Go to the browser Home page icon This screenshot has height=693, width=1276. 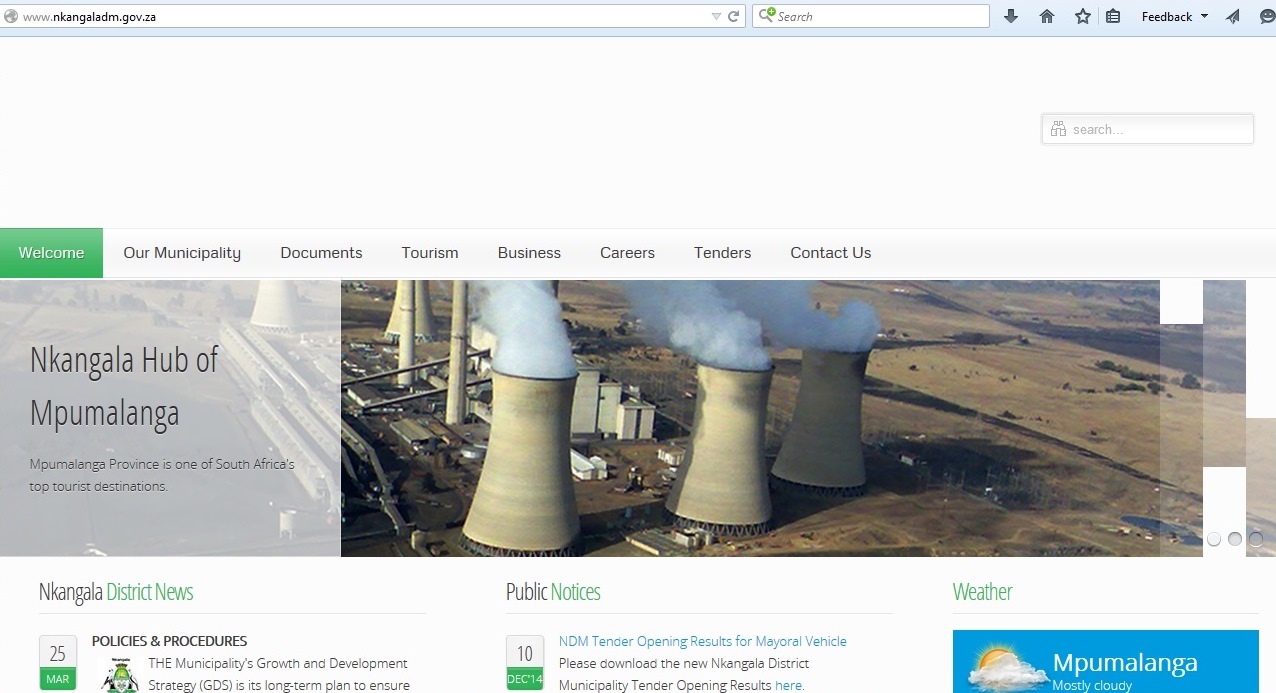coord(1047,16)
